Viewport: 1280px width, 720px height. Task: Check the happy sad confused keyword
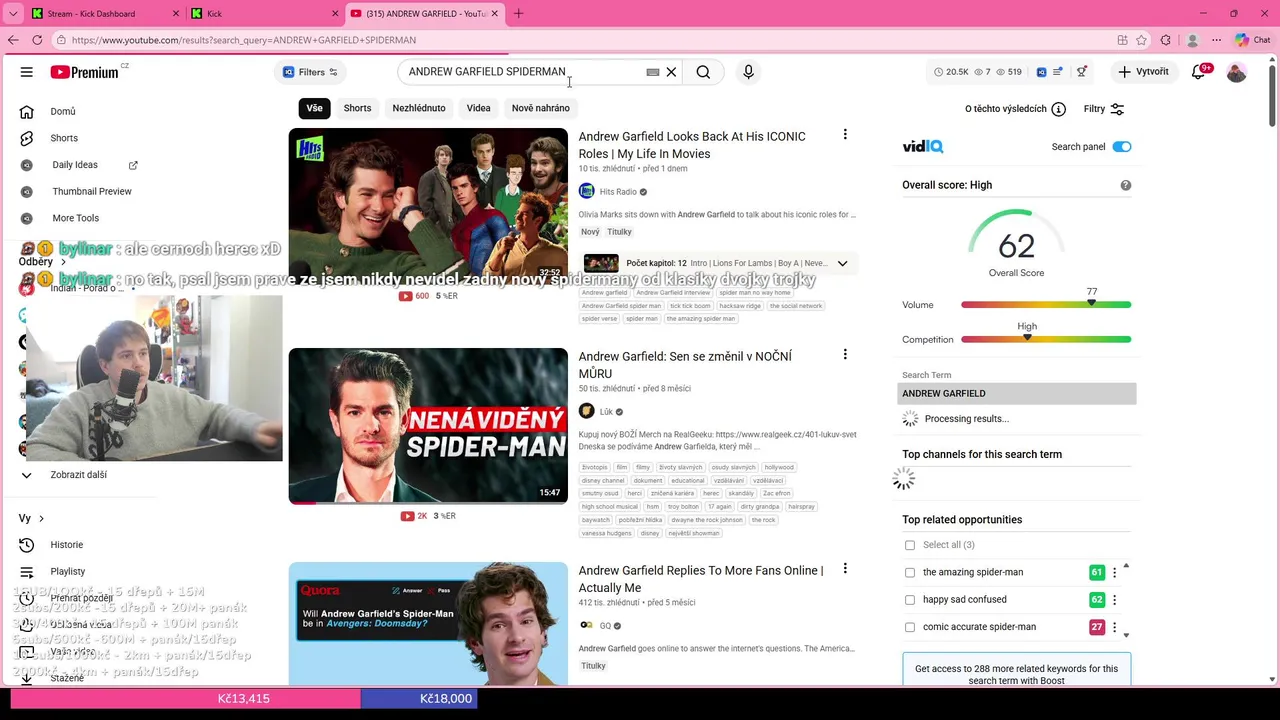910,600
